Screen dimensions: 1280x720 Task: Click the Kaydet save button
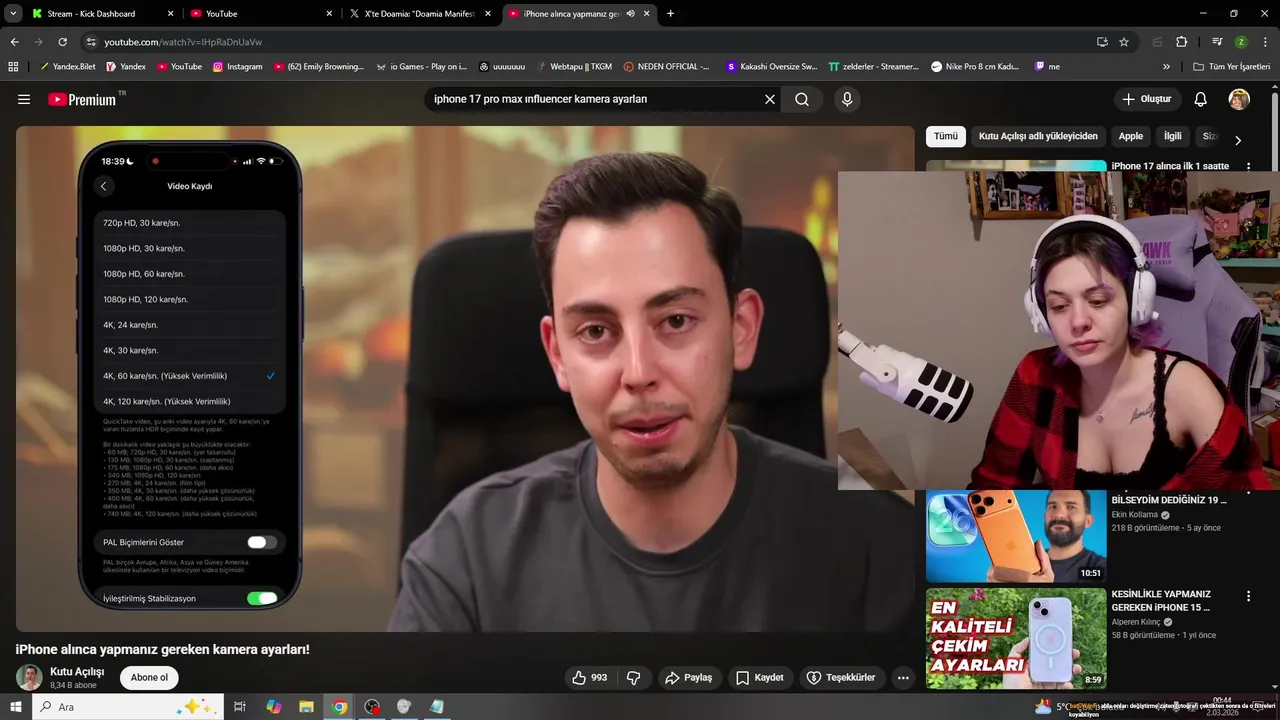pos(760,677)
